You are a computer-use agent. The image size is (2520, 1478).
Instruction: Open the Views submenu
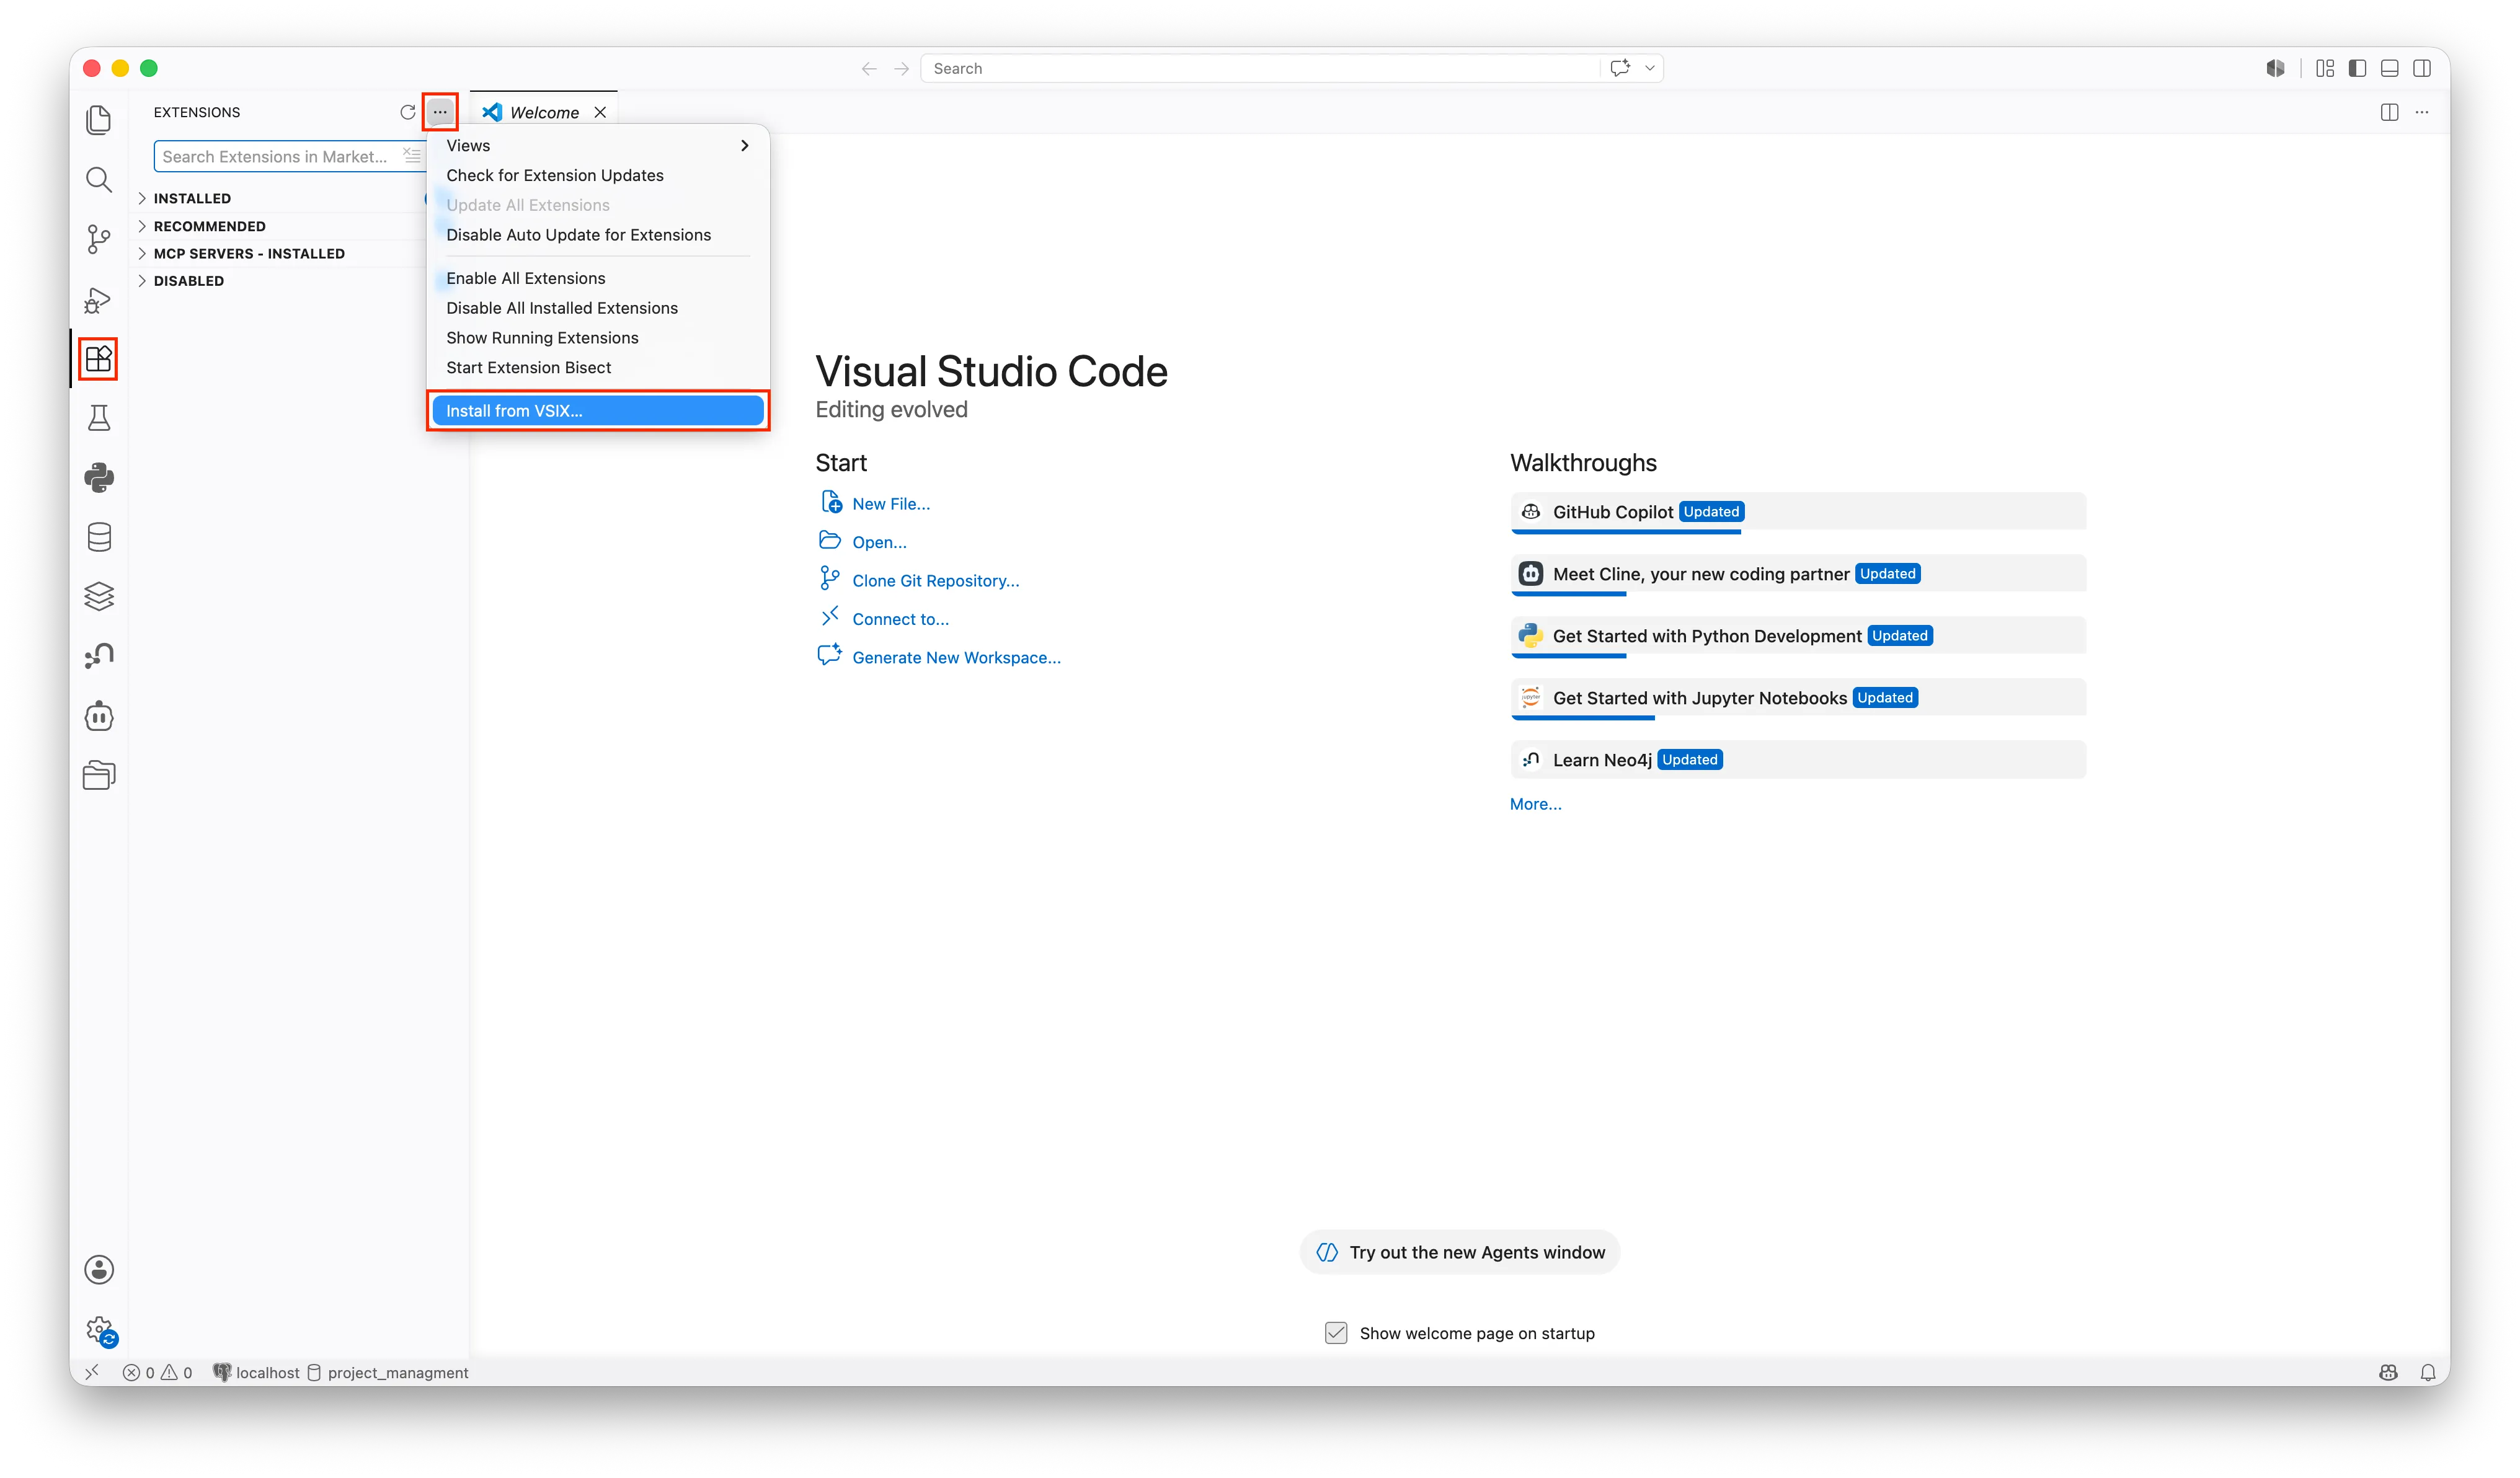(x=598, y=145)
